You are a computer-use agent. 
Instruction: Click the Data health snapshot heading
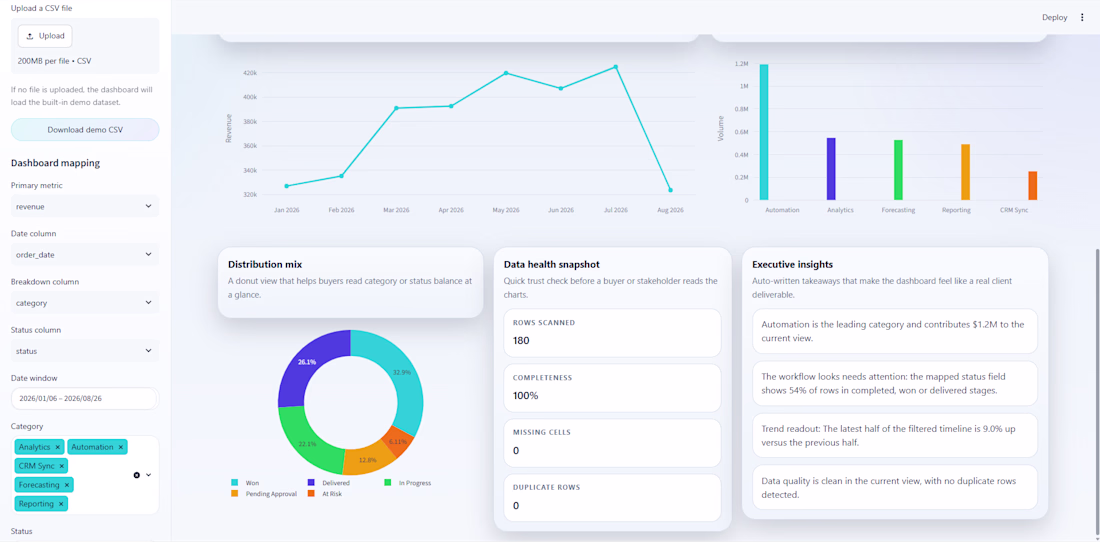551,264
